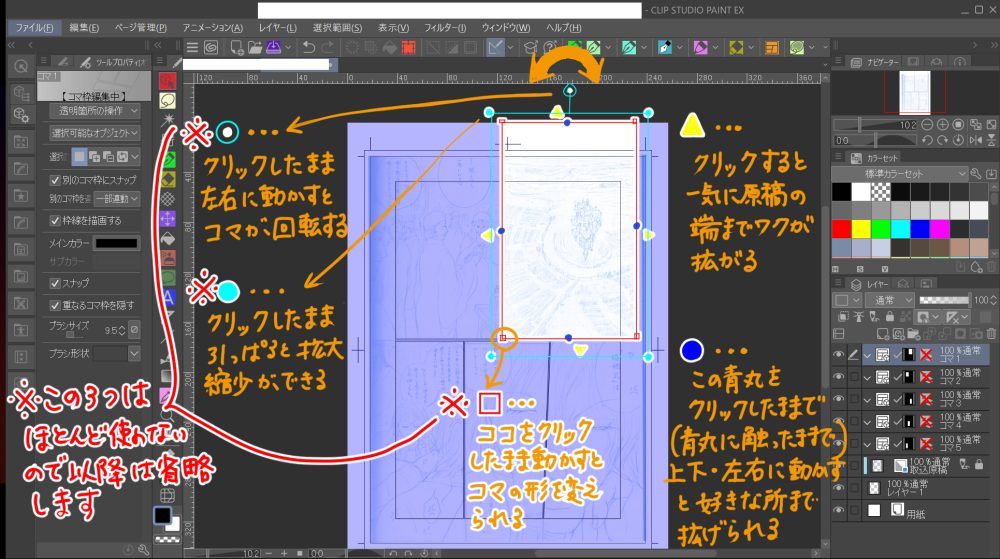
Task: Click the New raster layer icon
Action: pyautogui.click(x=883, y=333)
